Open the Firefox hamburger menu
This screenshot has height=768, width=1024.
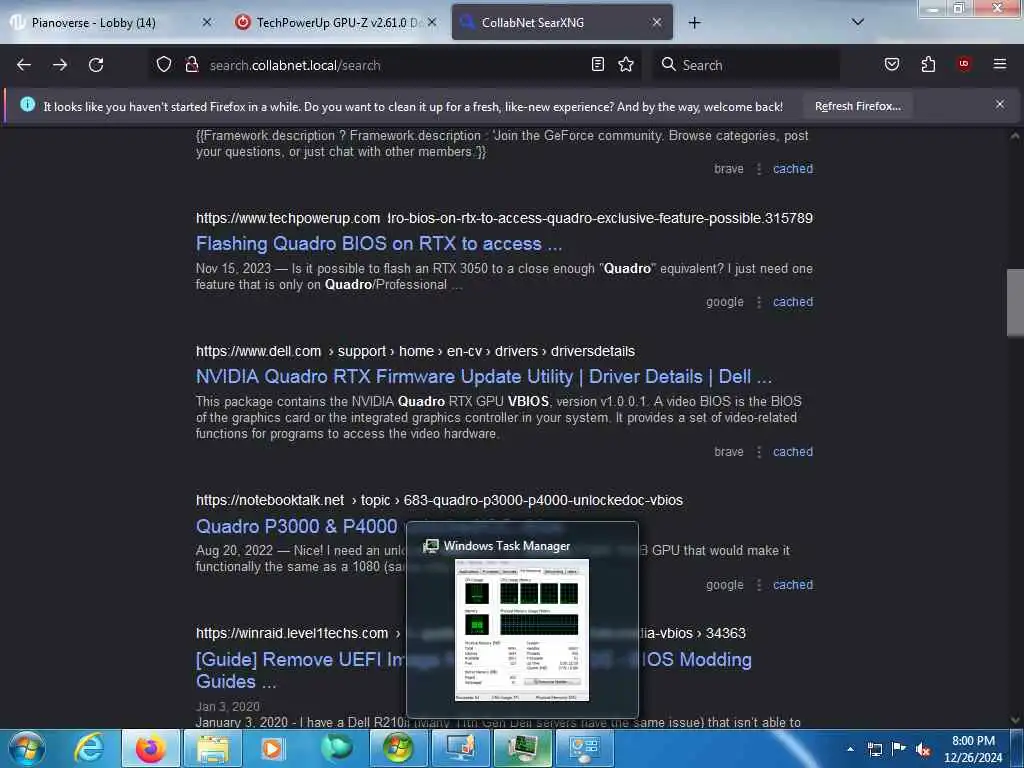point(1000,64)
